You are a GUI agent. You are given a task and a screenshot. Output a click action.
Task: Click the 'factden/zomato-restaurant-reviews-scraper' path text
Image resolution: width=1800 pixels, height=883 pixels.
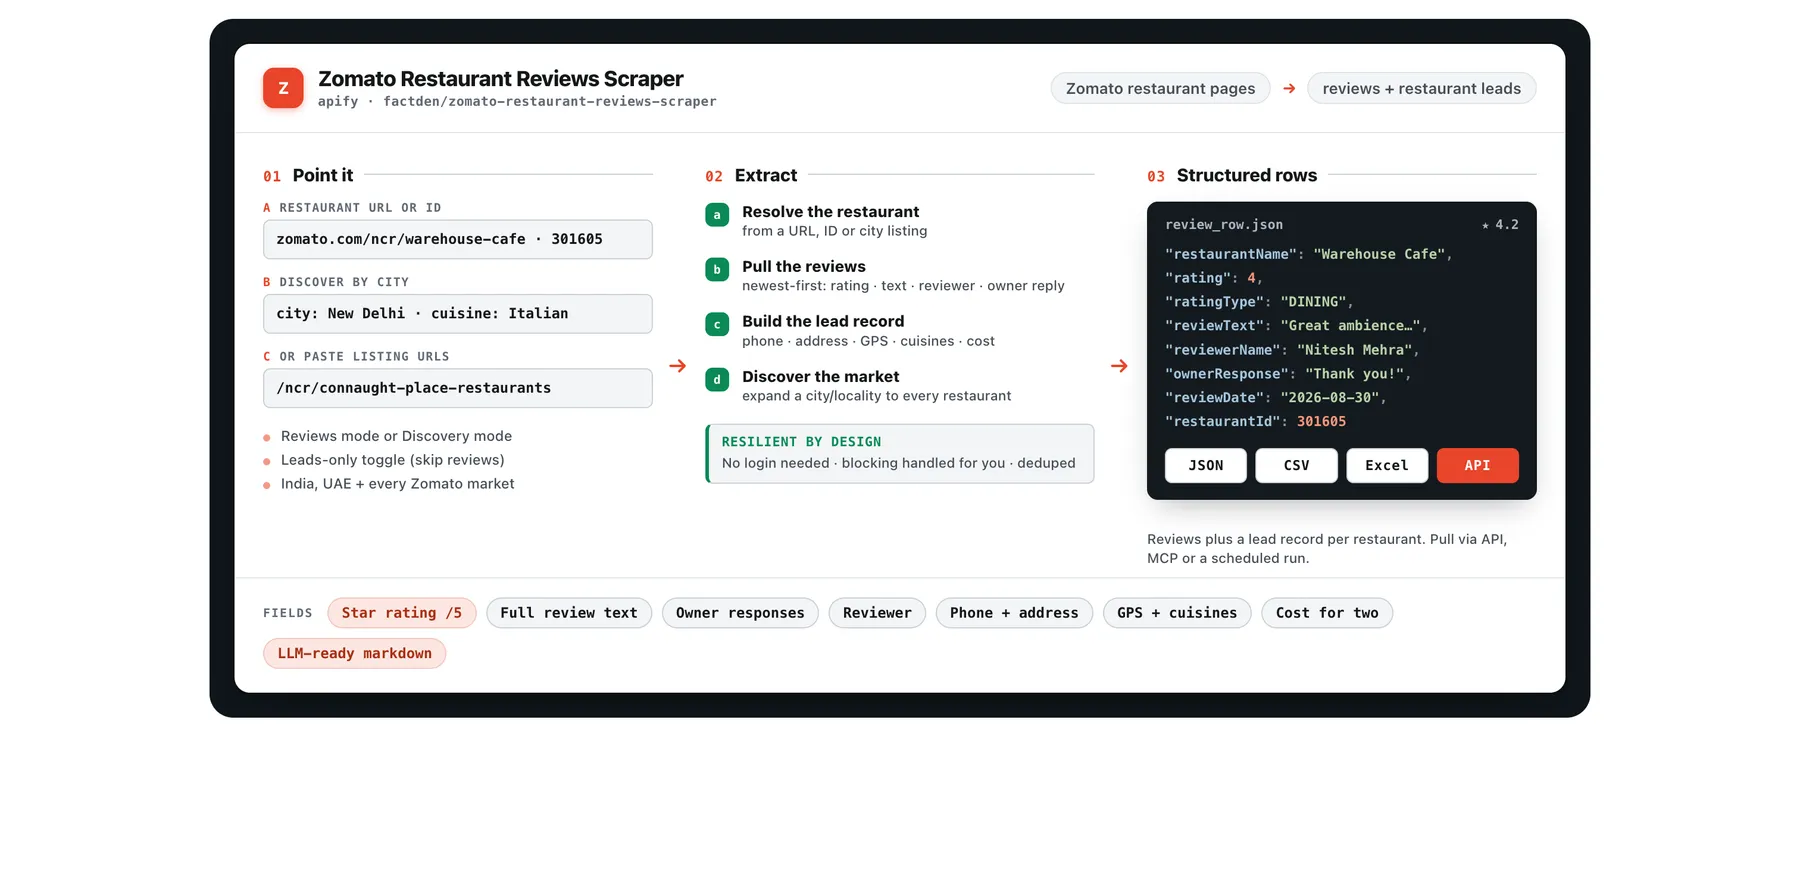tap(550, 102)
